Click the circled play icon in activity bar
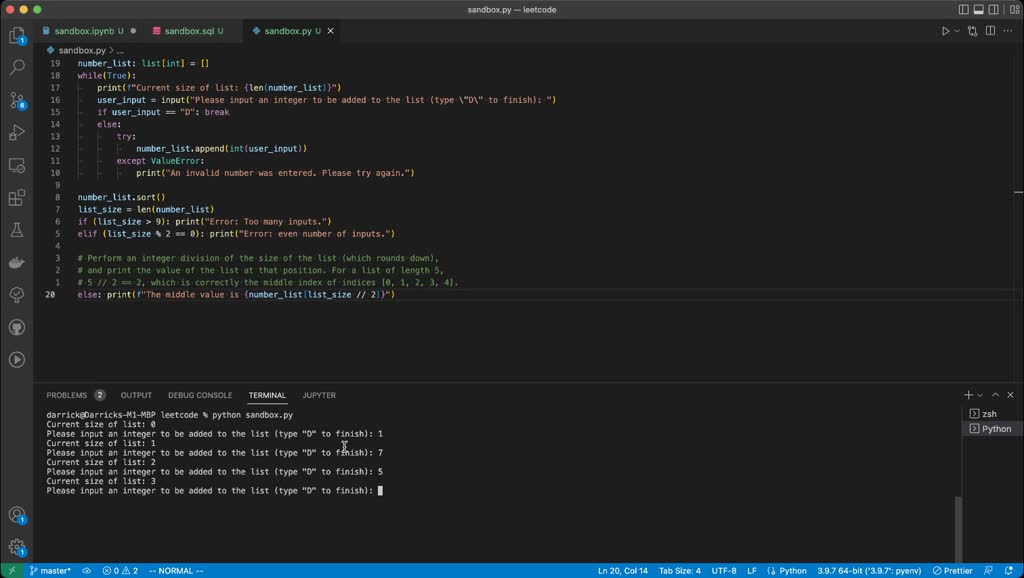 click(x=17, y=360)
